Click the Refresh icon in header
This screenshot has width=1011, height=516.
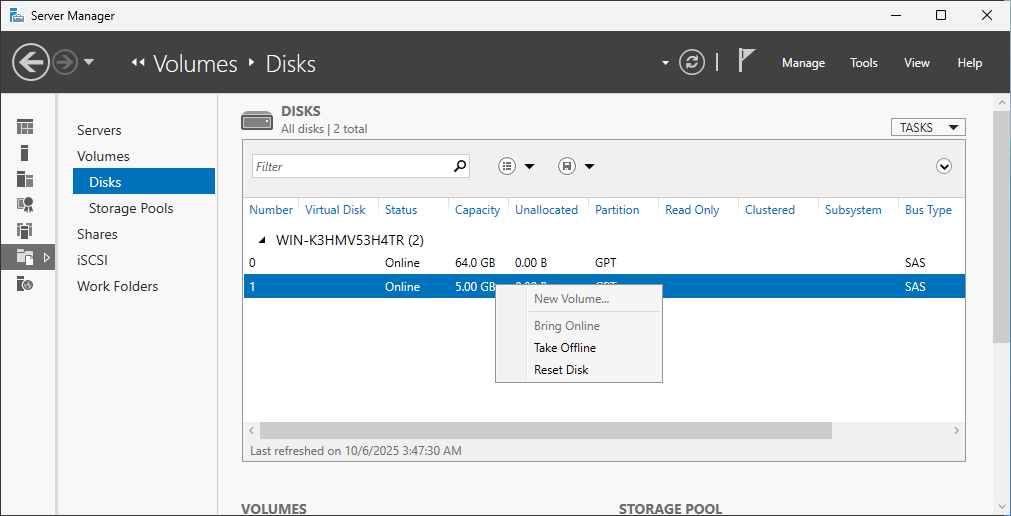[x=692, y=63]
